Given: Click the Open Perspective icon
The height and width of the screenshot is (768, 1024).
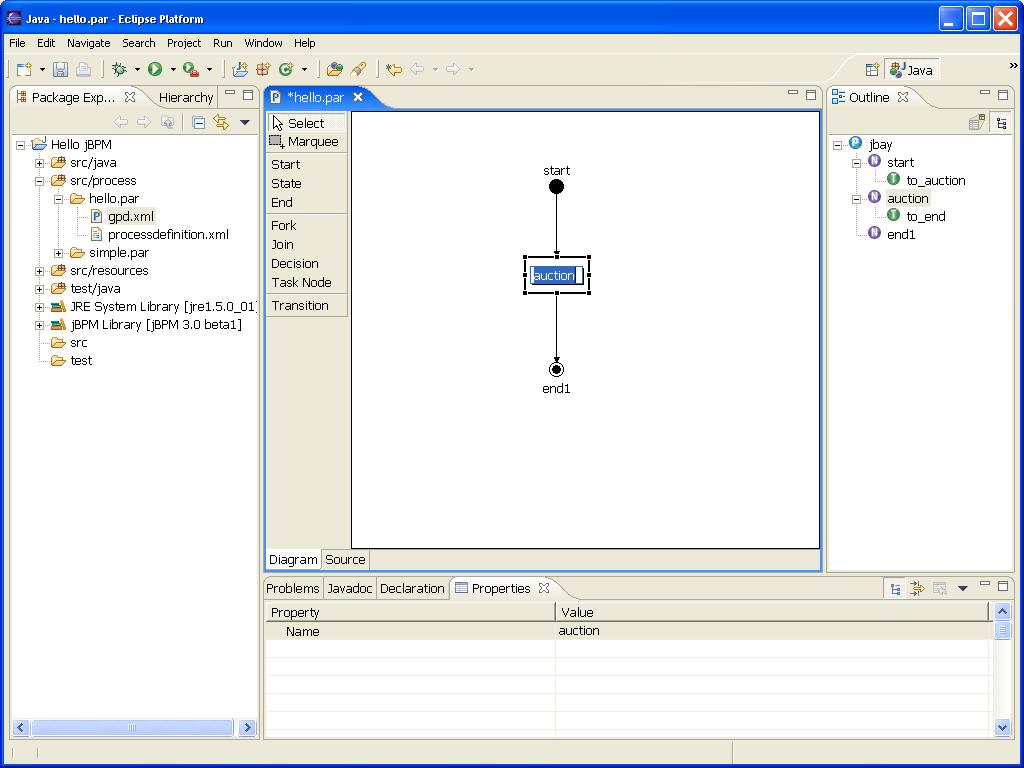Looking at the screenshot, I should [x=872, y=70].
